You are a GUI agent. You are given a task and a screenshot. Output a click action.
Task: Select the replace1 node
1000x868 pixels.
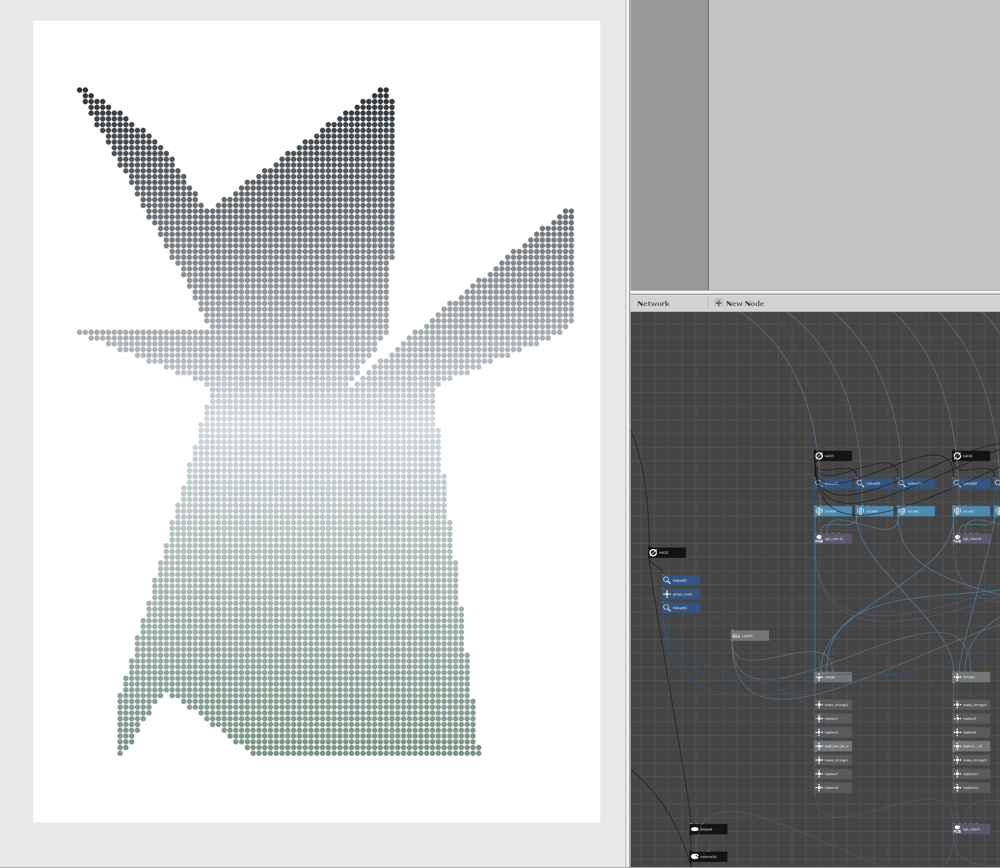pyautogui.click(x=833, y=719)
